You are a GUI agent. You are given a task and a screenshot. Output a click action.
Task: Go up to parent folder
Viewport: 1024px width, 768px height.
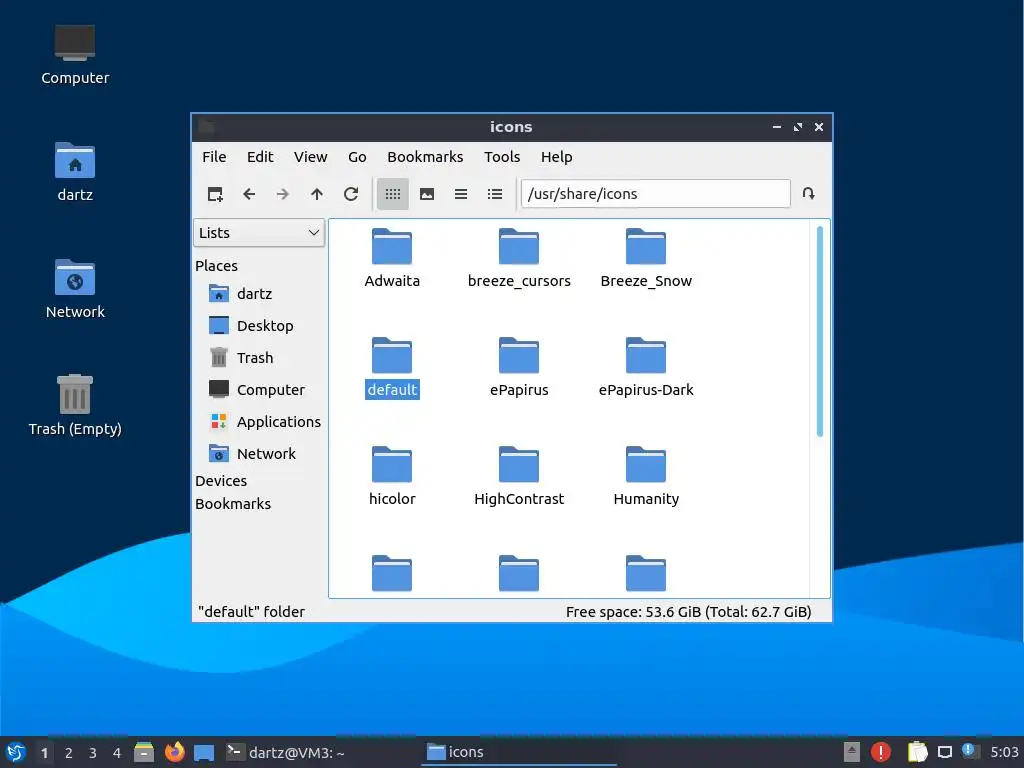coord(317,194)
